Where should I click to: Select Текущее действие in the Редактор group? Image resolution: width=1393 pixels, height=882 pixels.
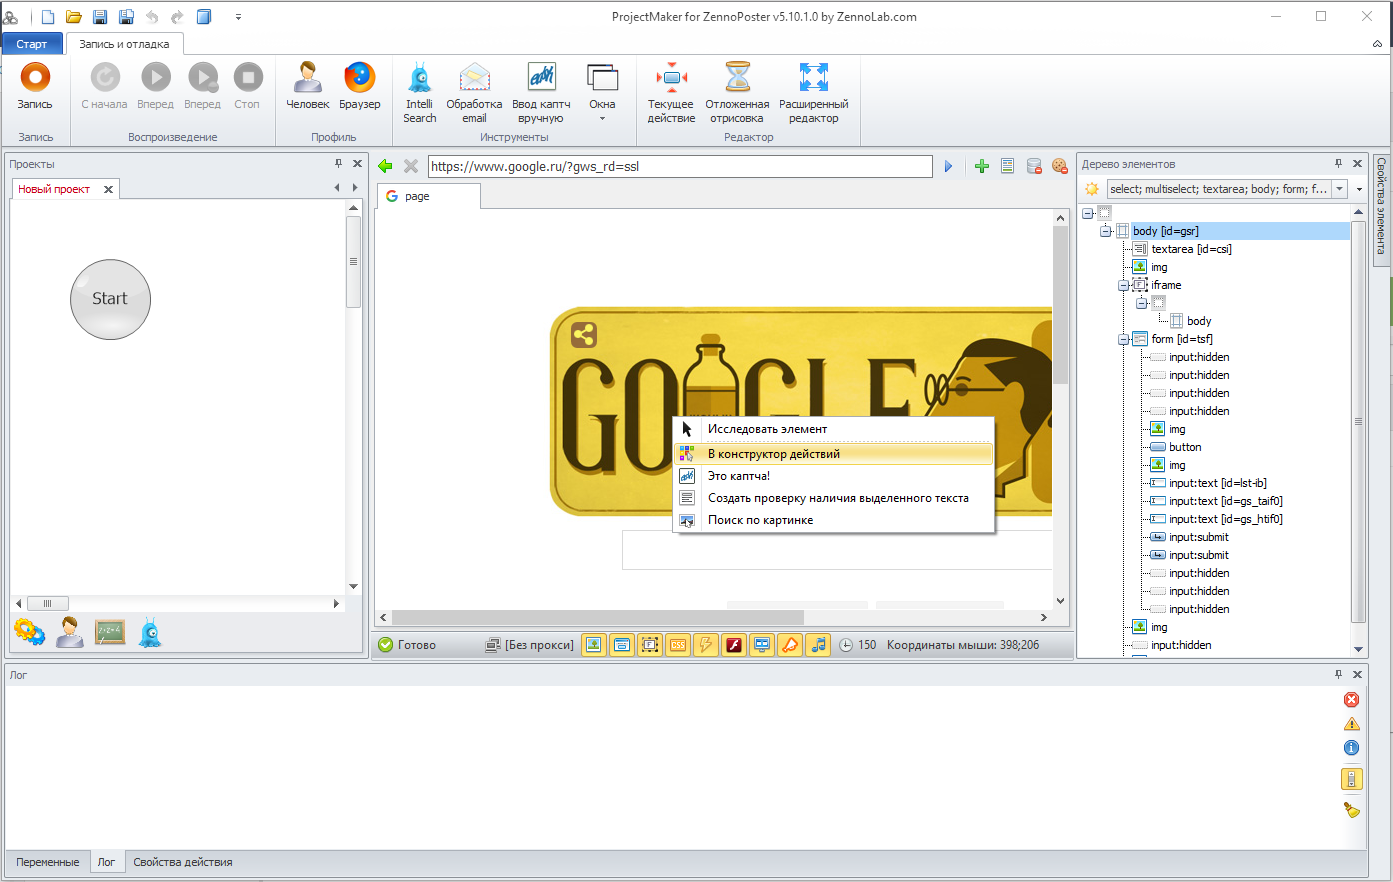(671, 91)
